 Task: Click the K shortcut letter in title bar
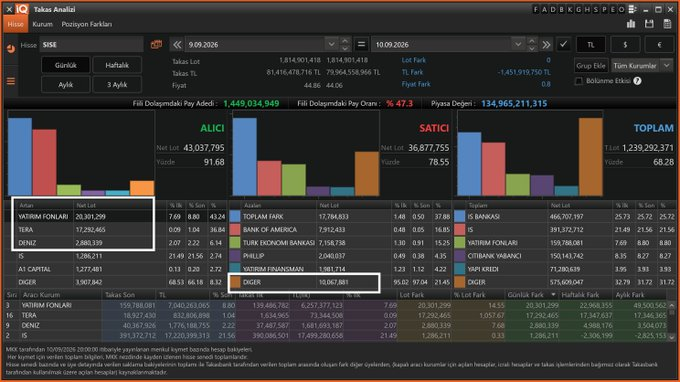tap(570, 10)
